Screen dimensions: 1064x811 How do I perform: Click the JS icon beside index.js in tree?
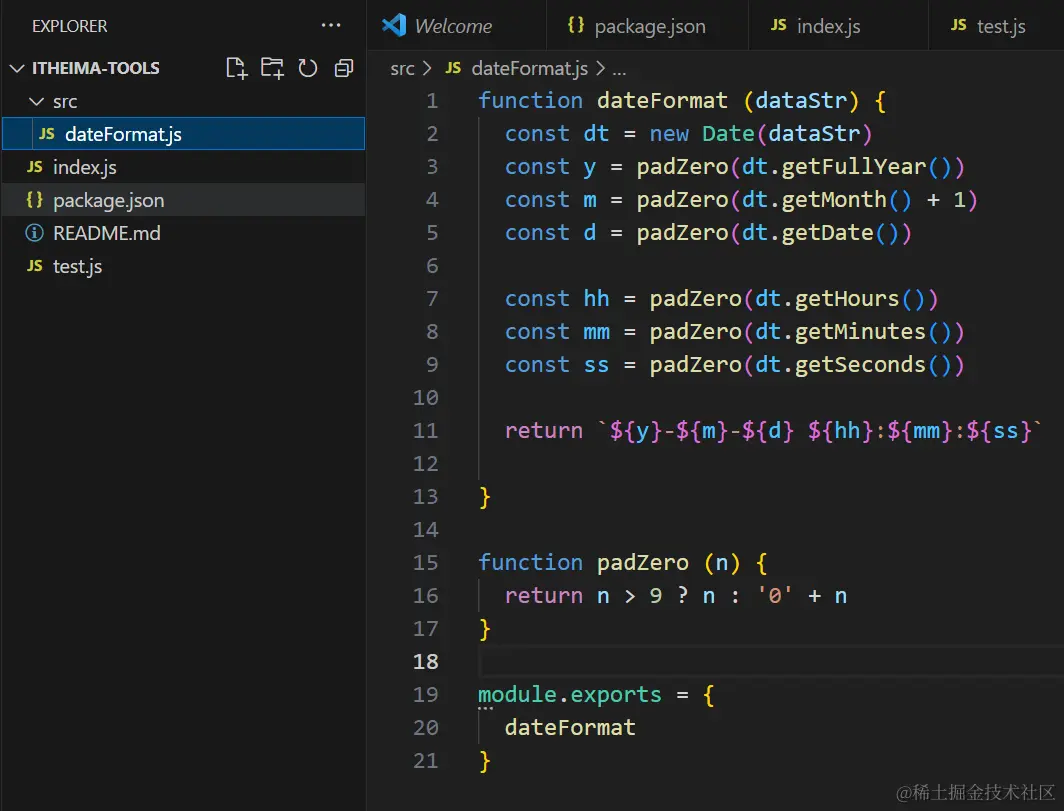pyautogui.click(x=35, y=167)
